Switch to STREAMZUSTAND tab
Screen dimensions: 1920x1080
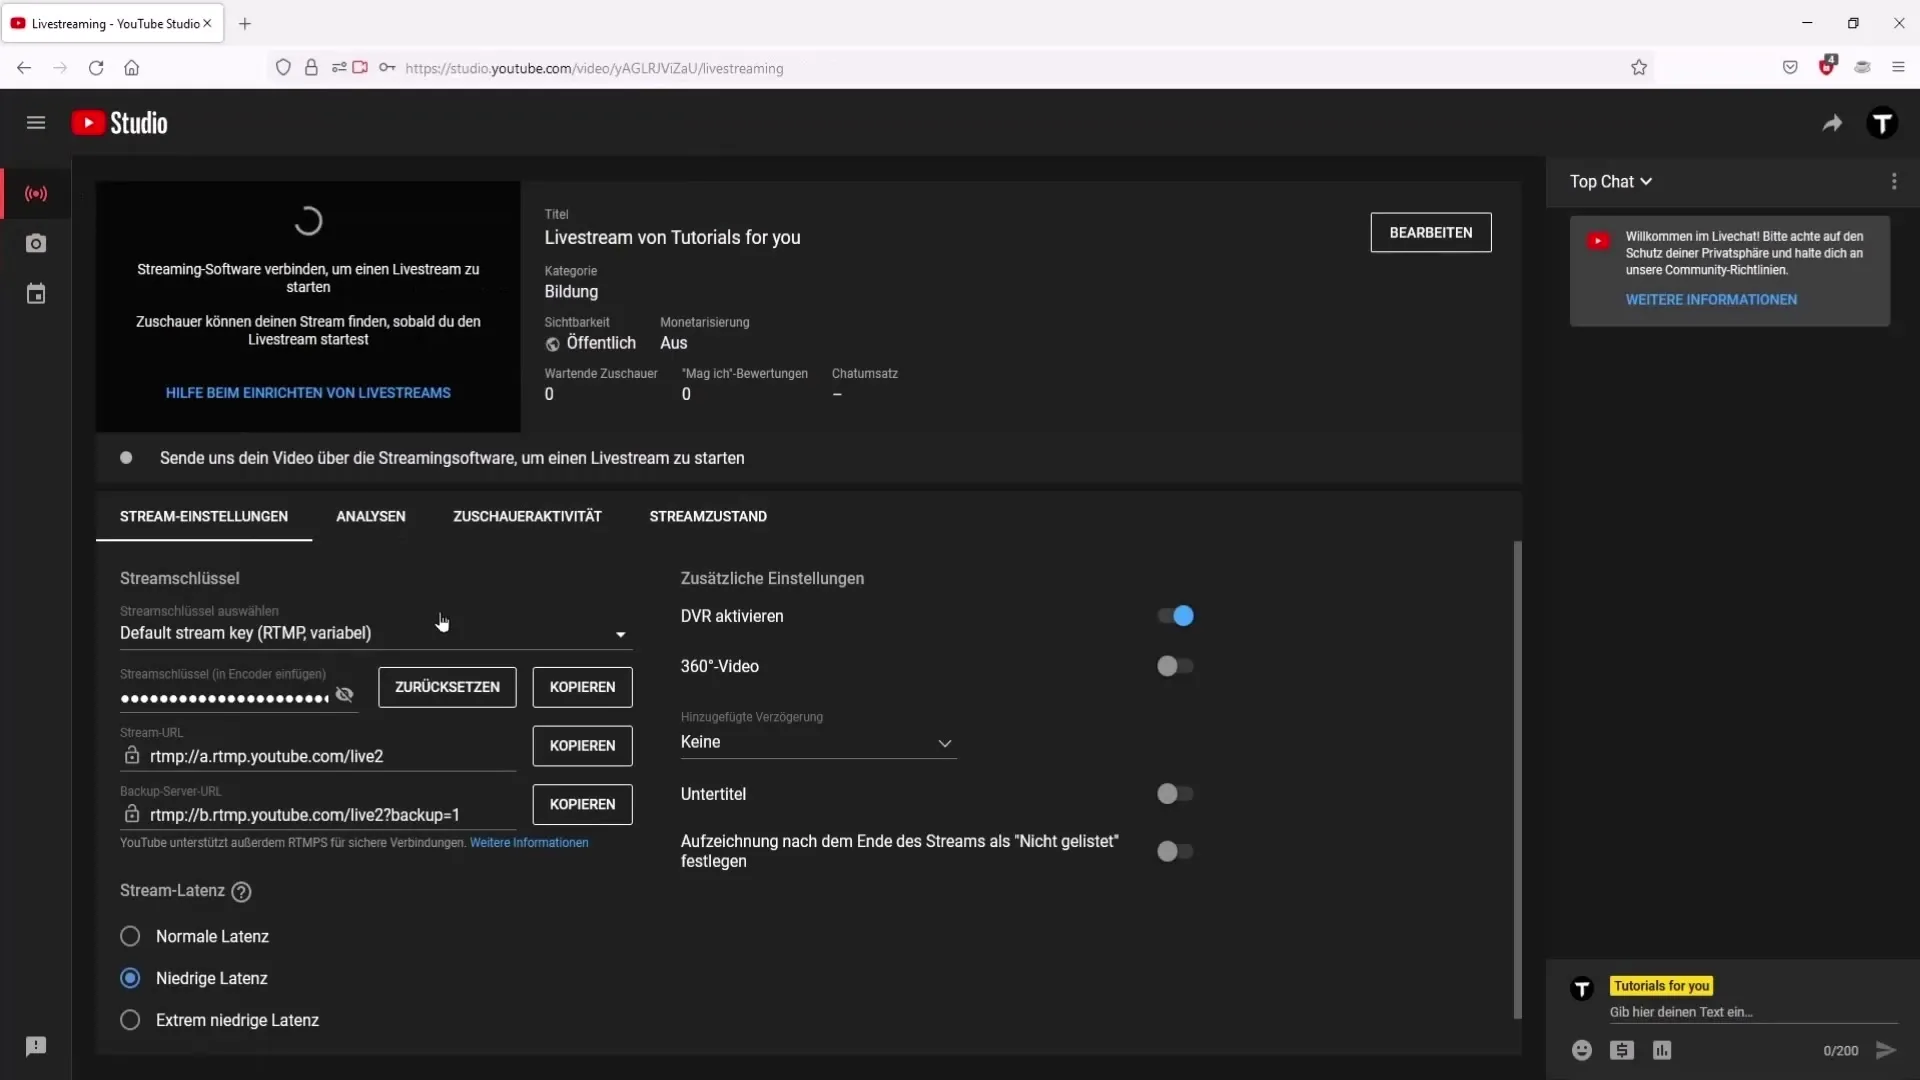pyautogui.click(x=708, y=516)
